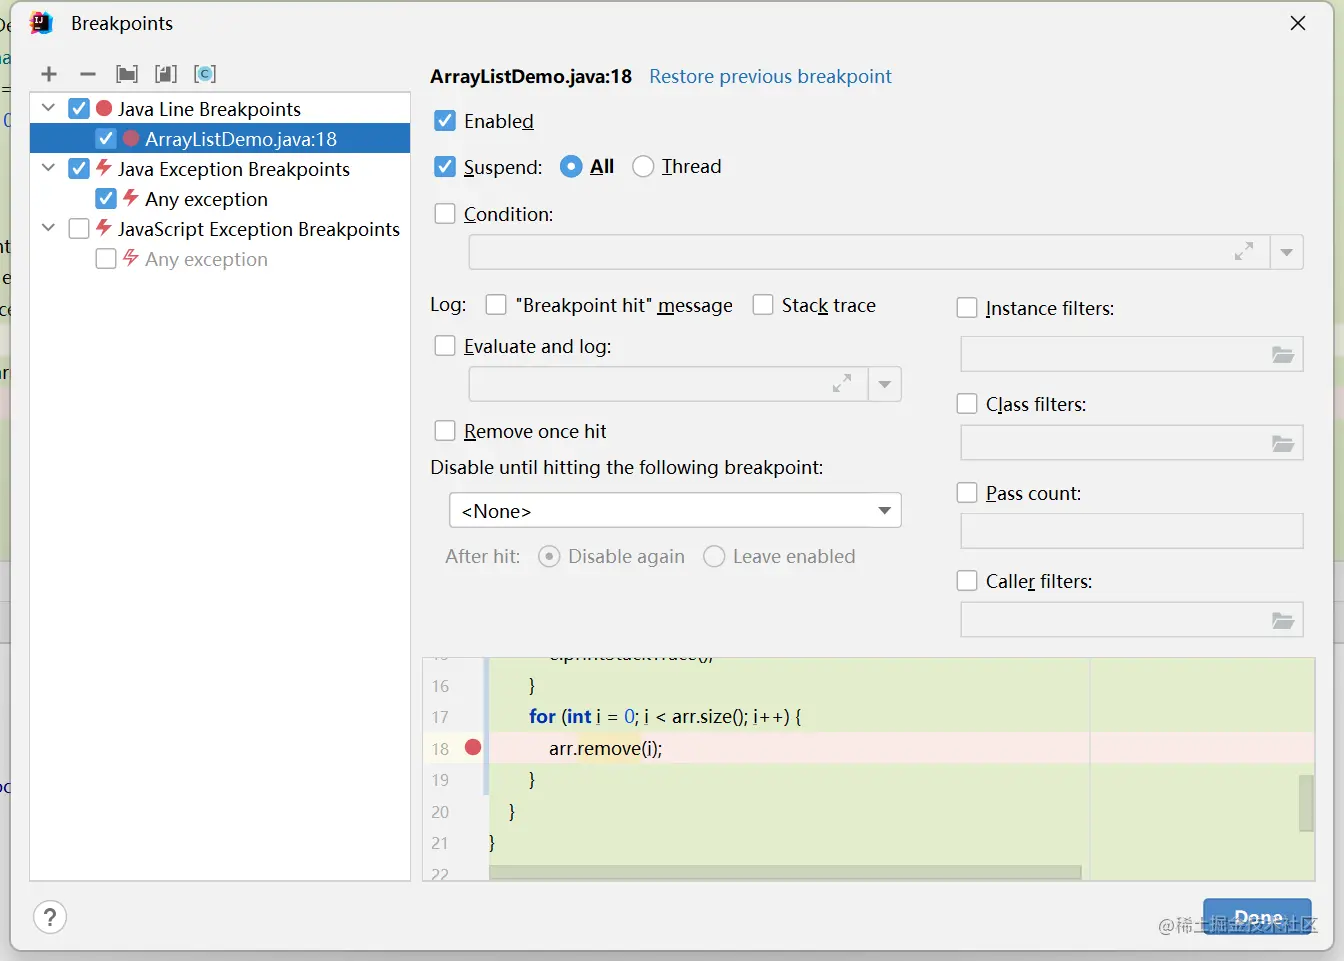Uncheck the Enabled checkbox

[x=446, y=121]
